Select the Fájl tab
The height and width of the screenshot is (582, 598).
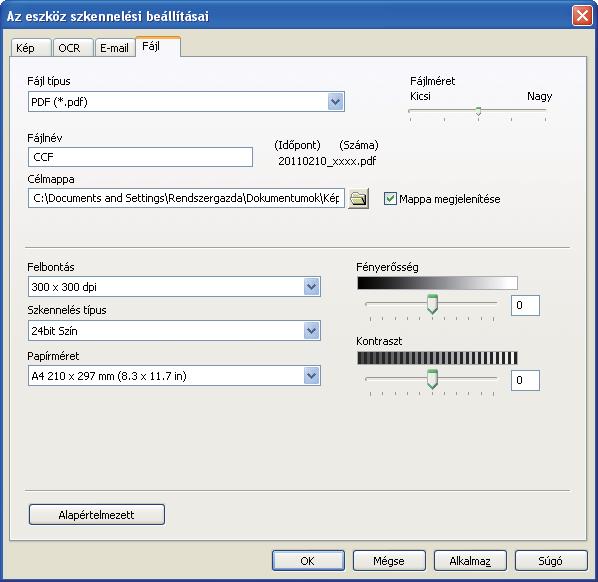point(158,47)
